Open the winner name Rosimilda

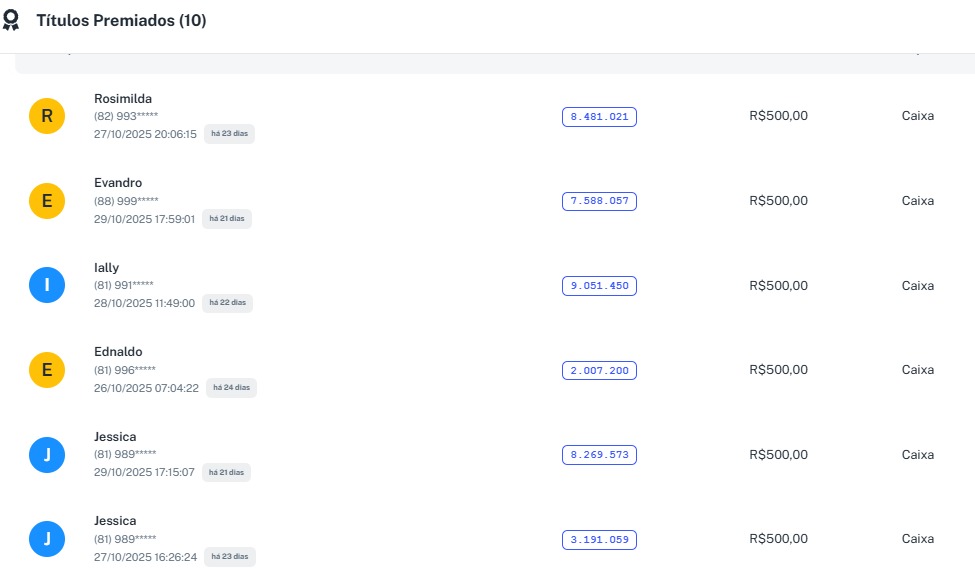coord(123,99)
